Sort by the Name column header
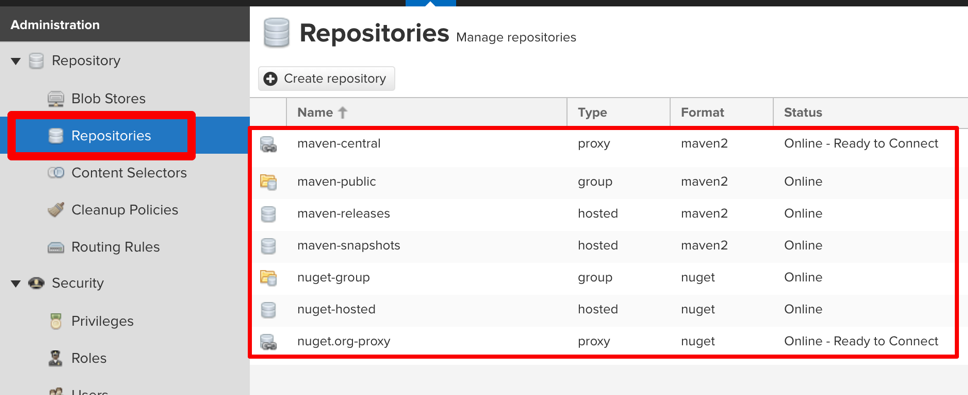This screenshot has height=395, width=968. tap(427, 112)
